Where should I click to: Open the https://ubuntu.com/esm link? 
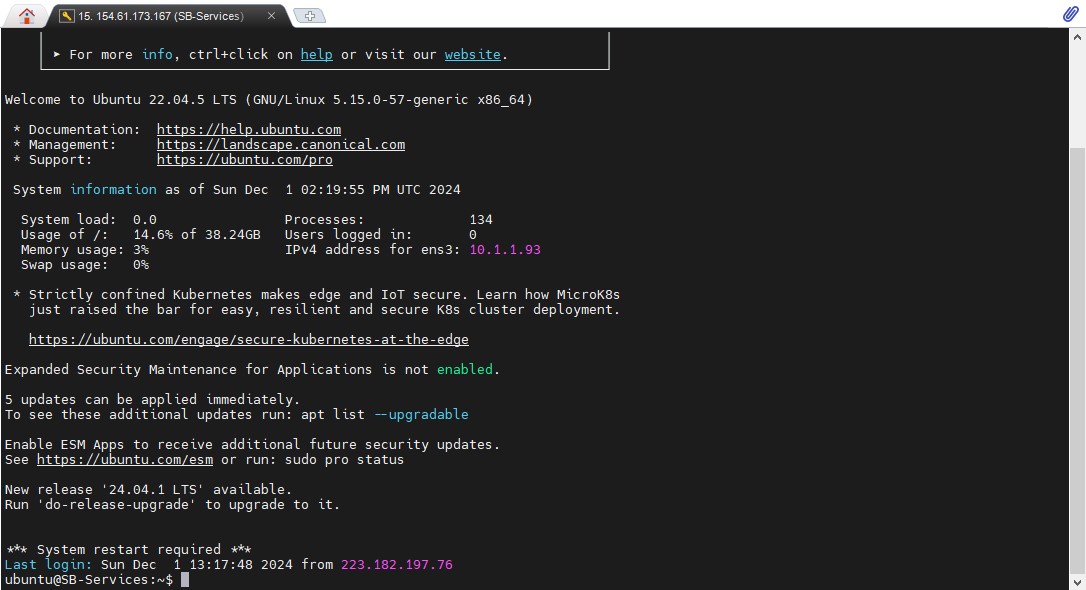(125, 460)
